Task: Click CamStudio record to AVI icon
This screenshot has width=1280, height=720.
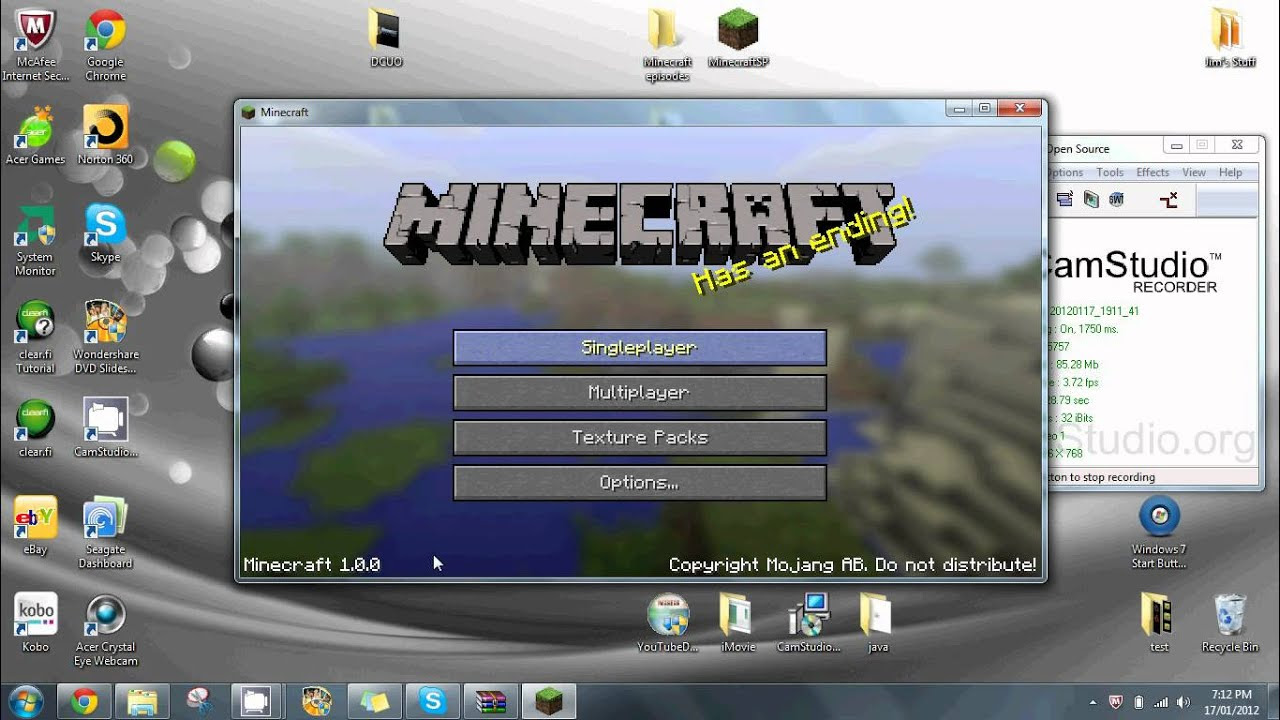Action: pos(1091,200)
